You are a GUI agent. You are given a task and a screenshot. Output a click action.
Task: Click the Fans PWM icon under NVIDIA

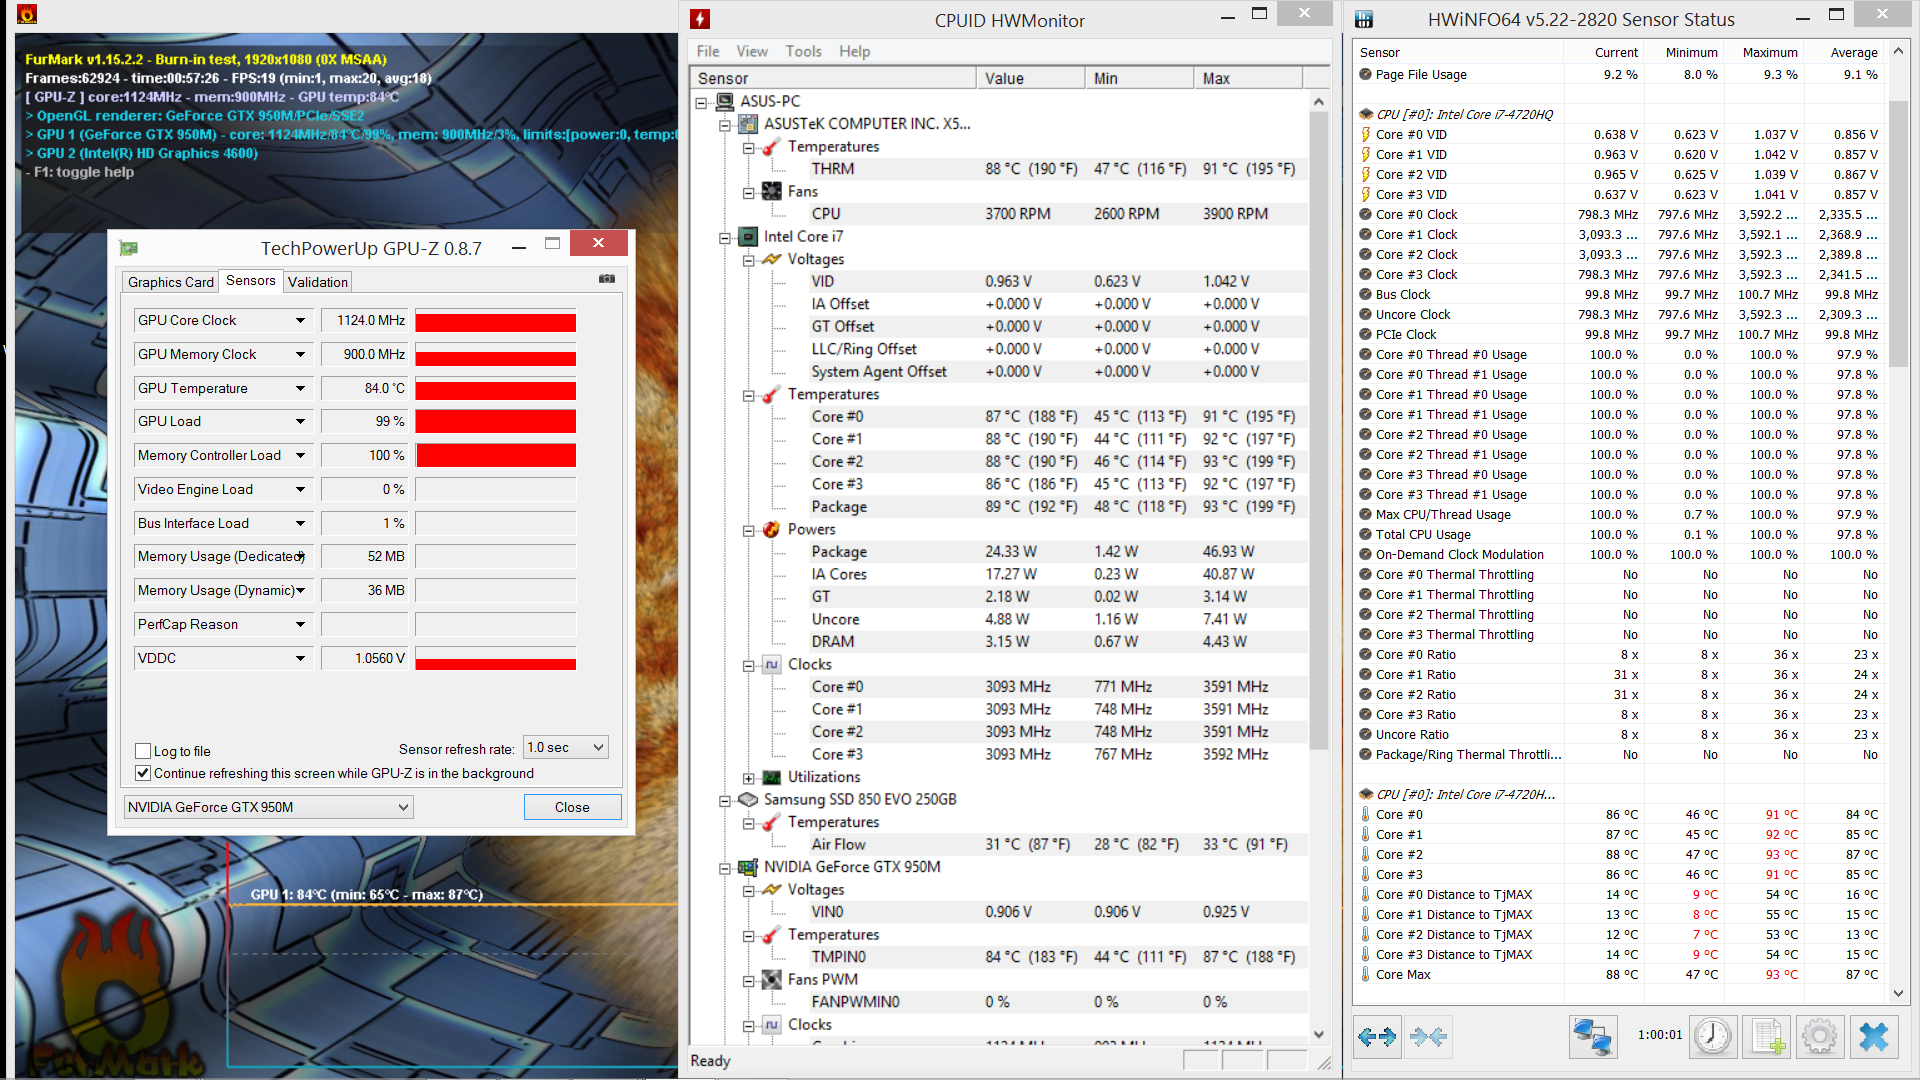(771, 979)
